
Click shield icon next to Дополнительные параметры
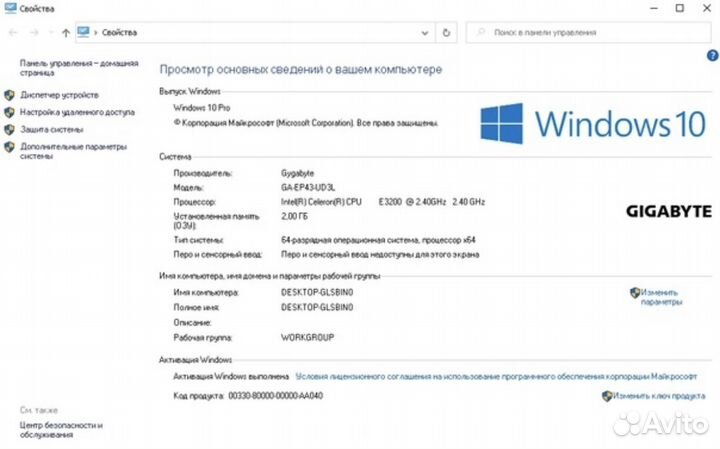pyautogui.click(x=9, y=147)
